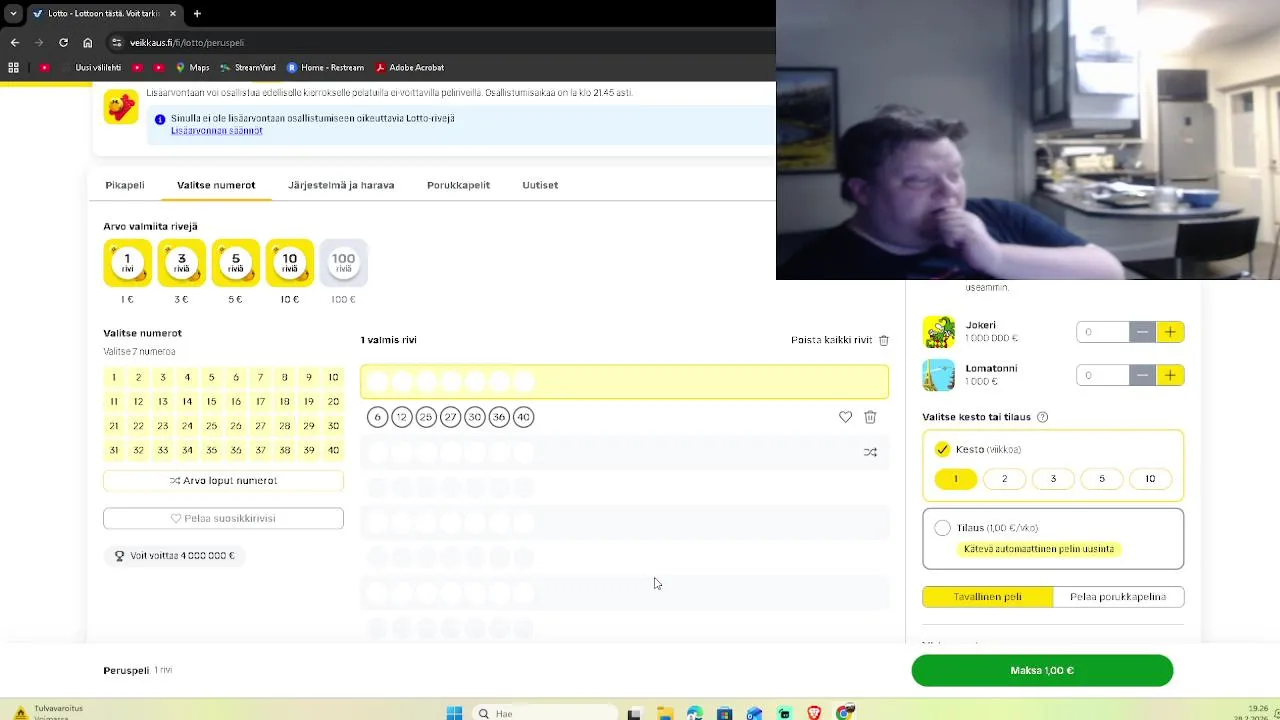
Task: Open the StreamYard bookmark
Action: click(x=247, y=67)
